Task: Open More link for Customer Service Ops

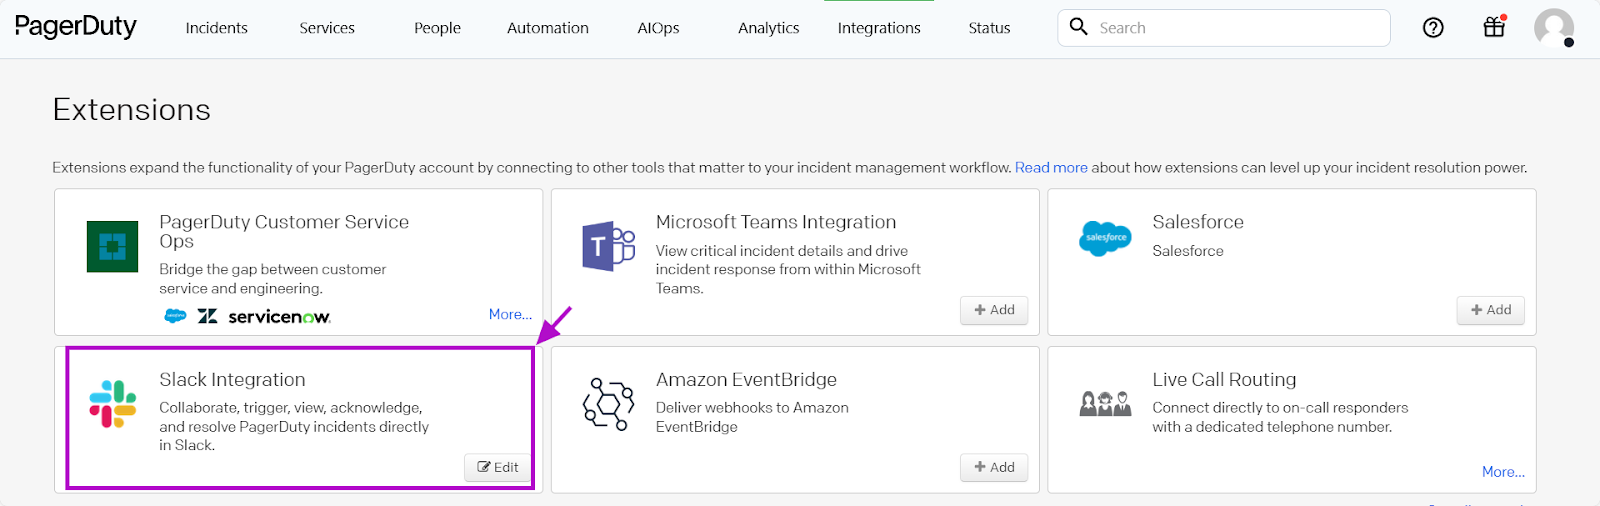Action: [x=510, y=314]
